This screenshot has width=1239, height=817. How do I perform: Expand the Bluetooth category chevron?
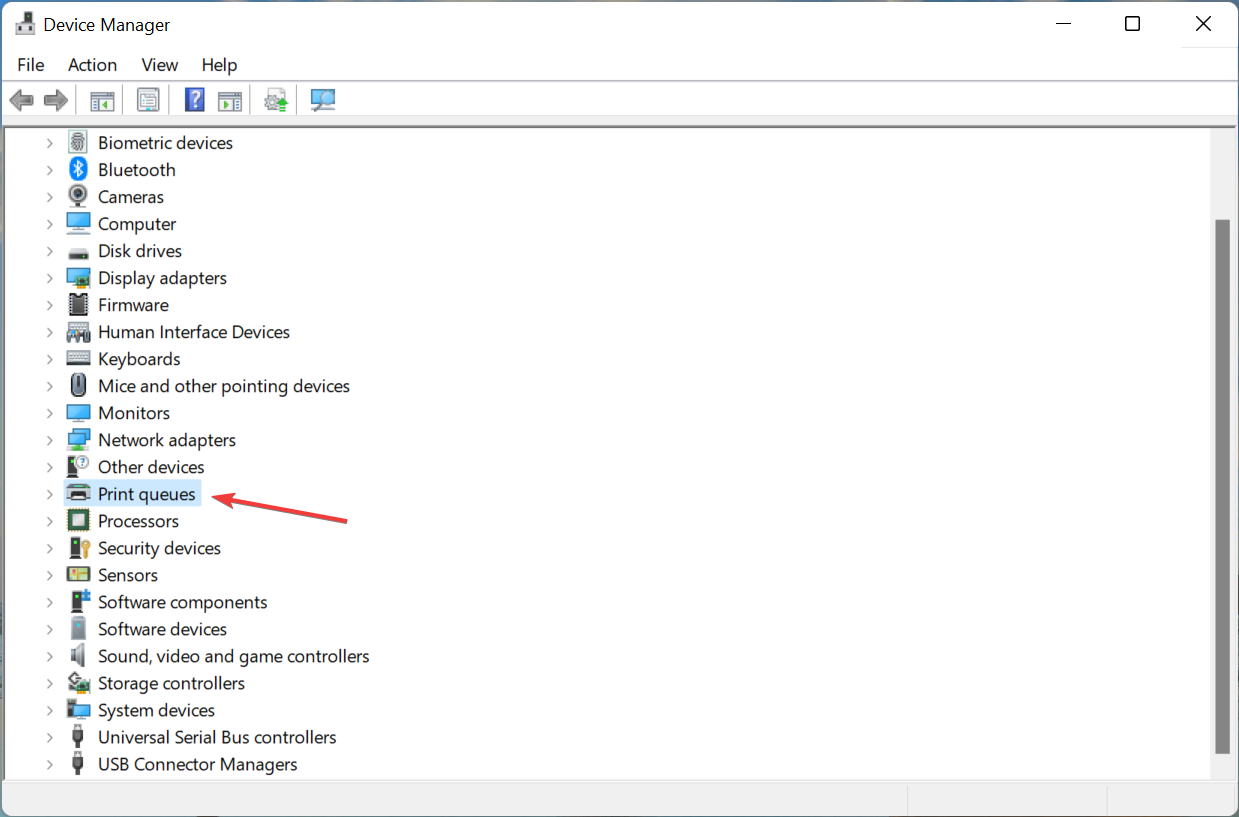(x=49, y=170)
